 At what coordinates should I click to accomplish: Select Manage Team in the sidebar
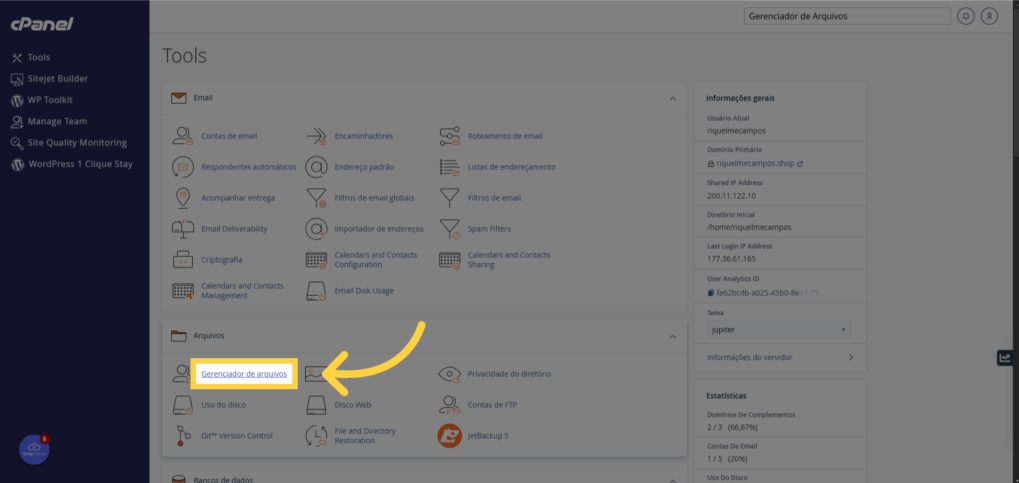coord(49,122)
